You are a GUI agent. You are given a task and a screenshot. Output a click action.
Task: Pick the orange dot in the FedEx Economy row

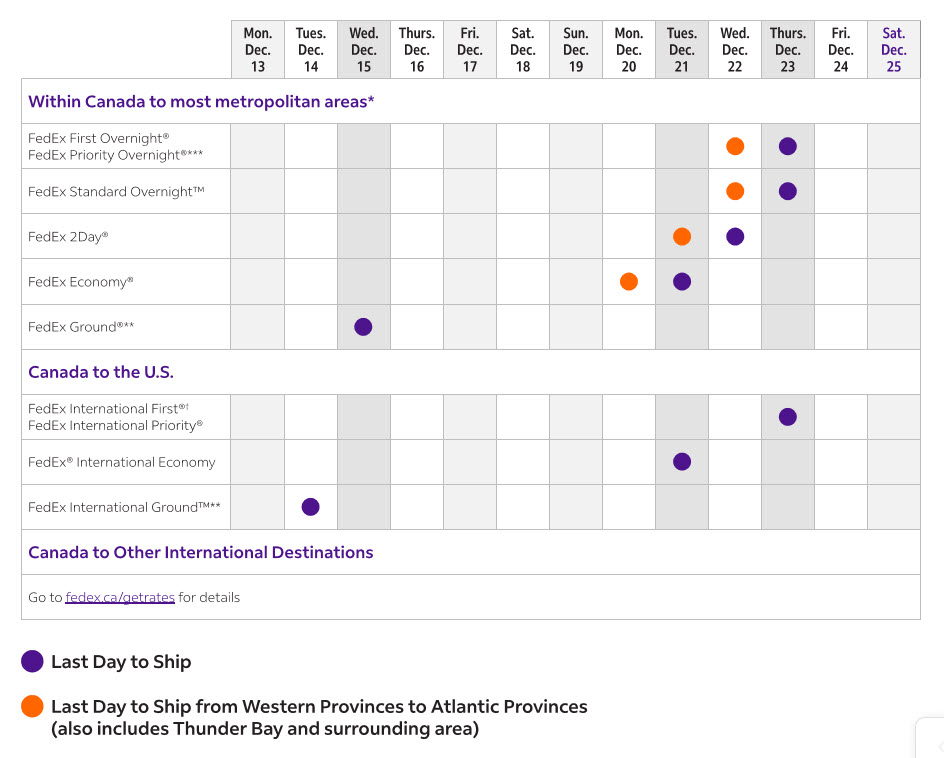[x=629, y=281]
